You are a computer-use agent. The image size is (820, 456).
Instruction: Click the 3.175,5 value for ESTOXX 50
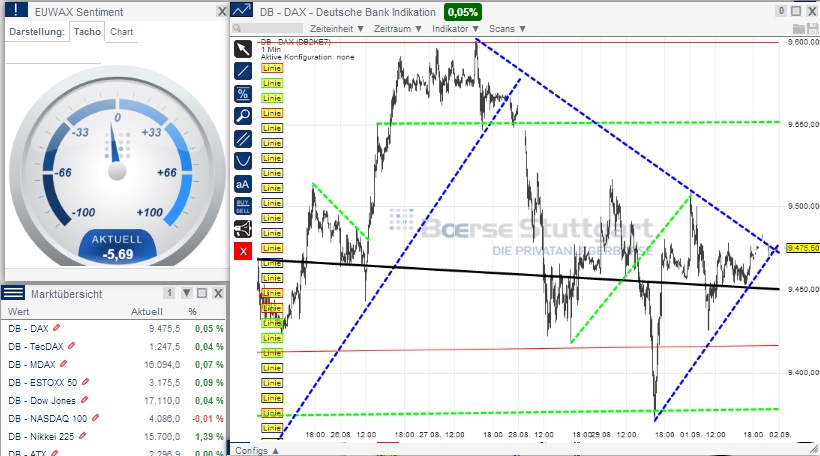(x=164, y=382)
